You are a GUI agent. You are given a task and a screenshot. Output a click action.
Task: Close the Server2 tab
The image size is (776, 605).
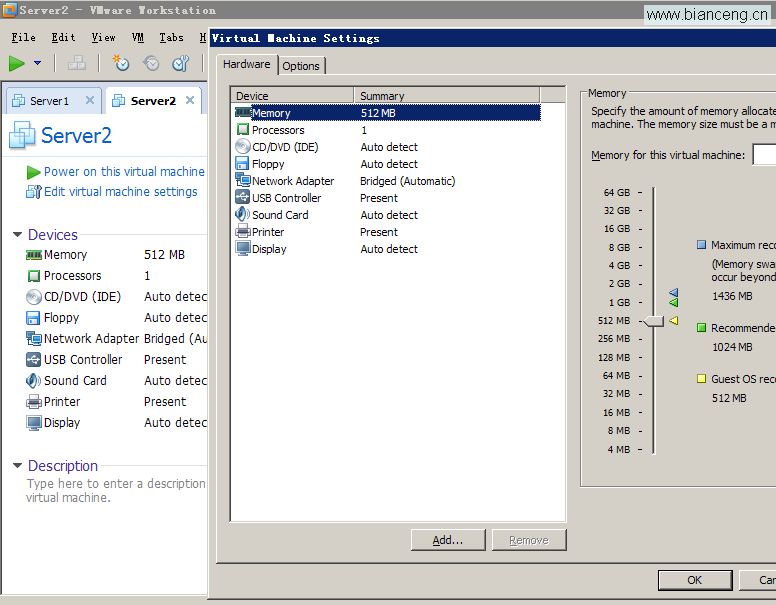tap(190, 101)
